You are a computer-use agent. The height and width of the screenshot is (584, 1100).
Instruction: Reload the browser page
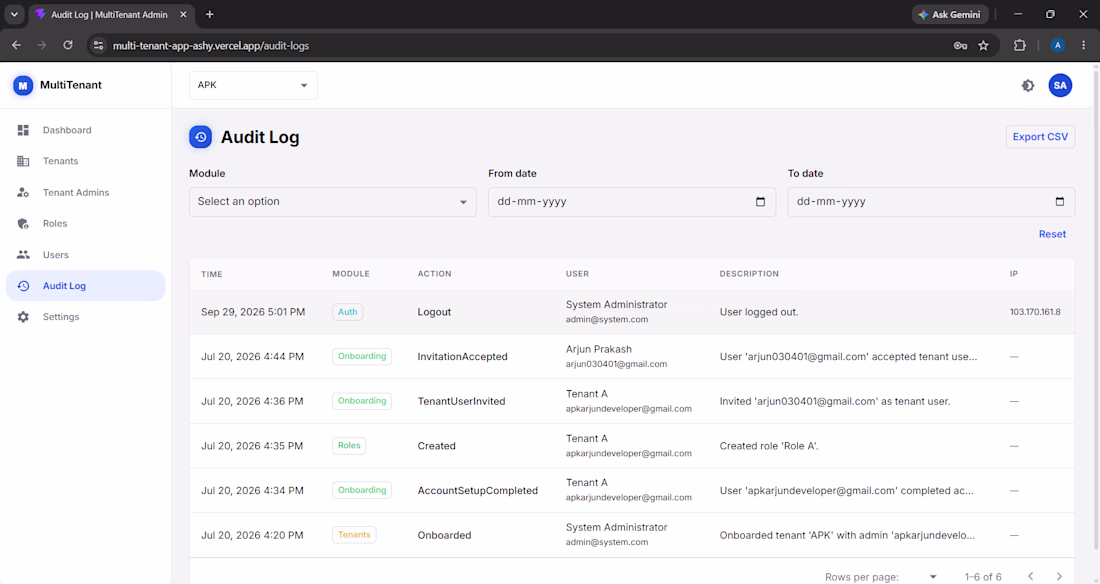pos(68,46)
